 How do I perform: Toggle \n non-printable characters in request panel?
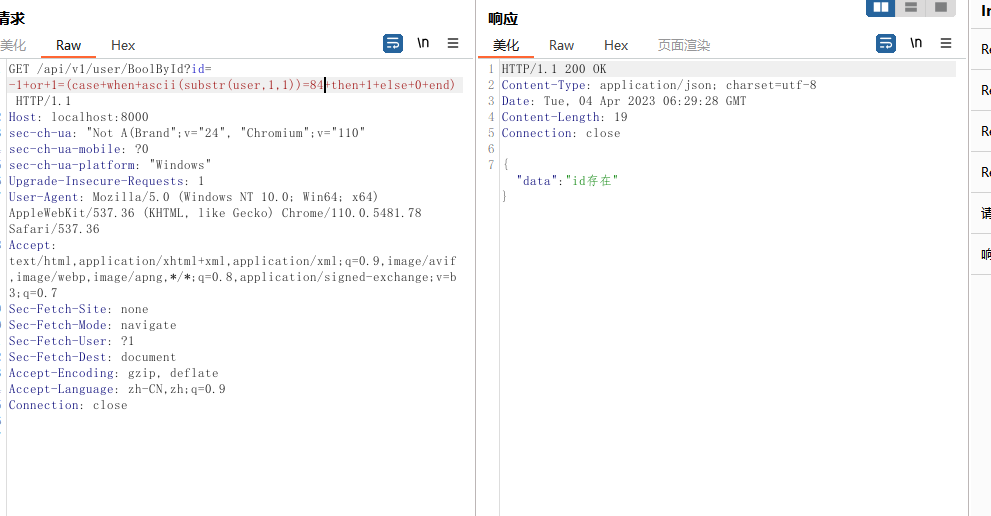423,43
